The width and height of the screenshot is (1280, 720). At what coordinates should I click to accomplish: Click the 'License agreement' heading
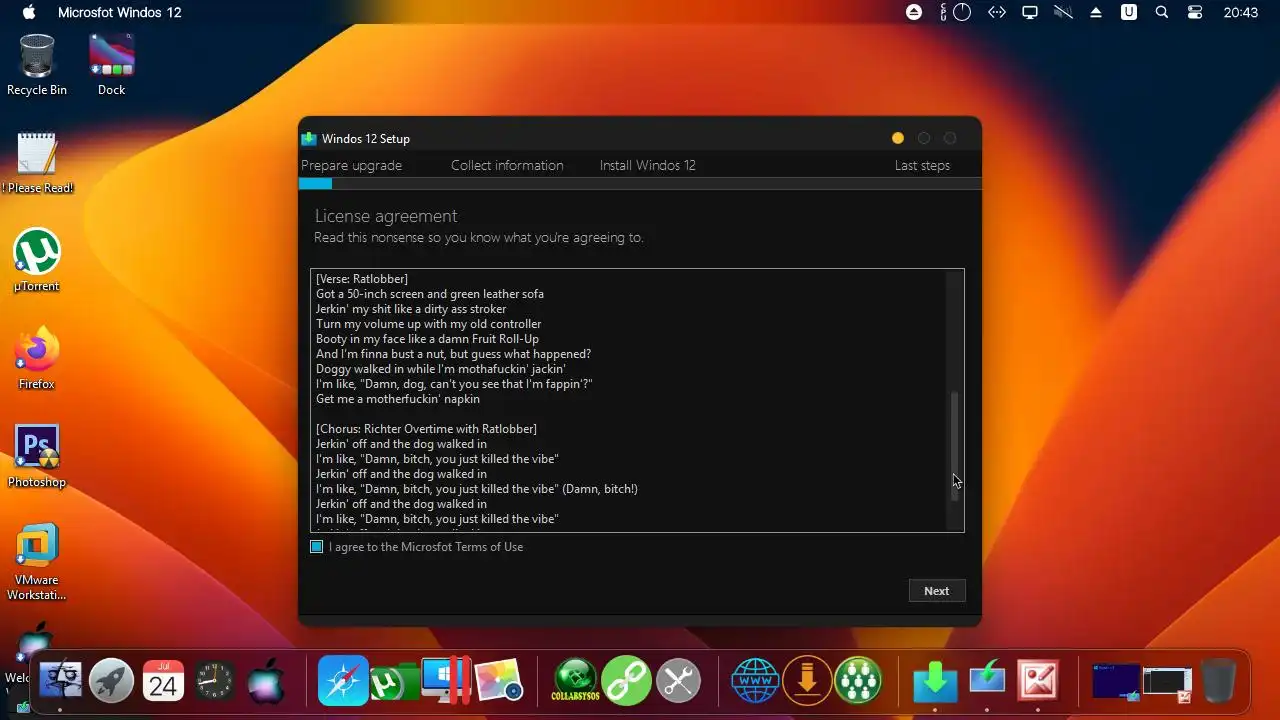click(386, 216)
